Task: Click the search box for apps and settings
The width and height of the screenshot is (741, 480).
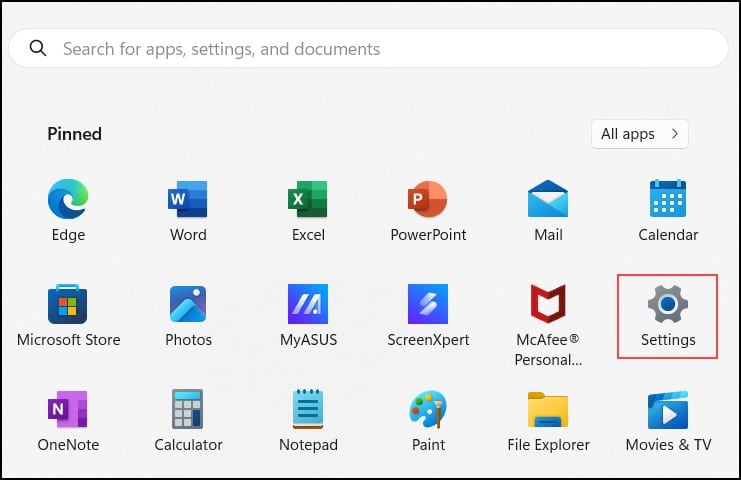Action: pos(368,48)
